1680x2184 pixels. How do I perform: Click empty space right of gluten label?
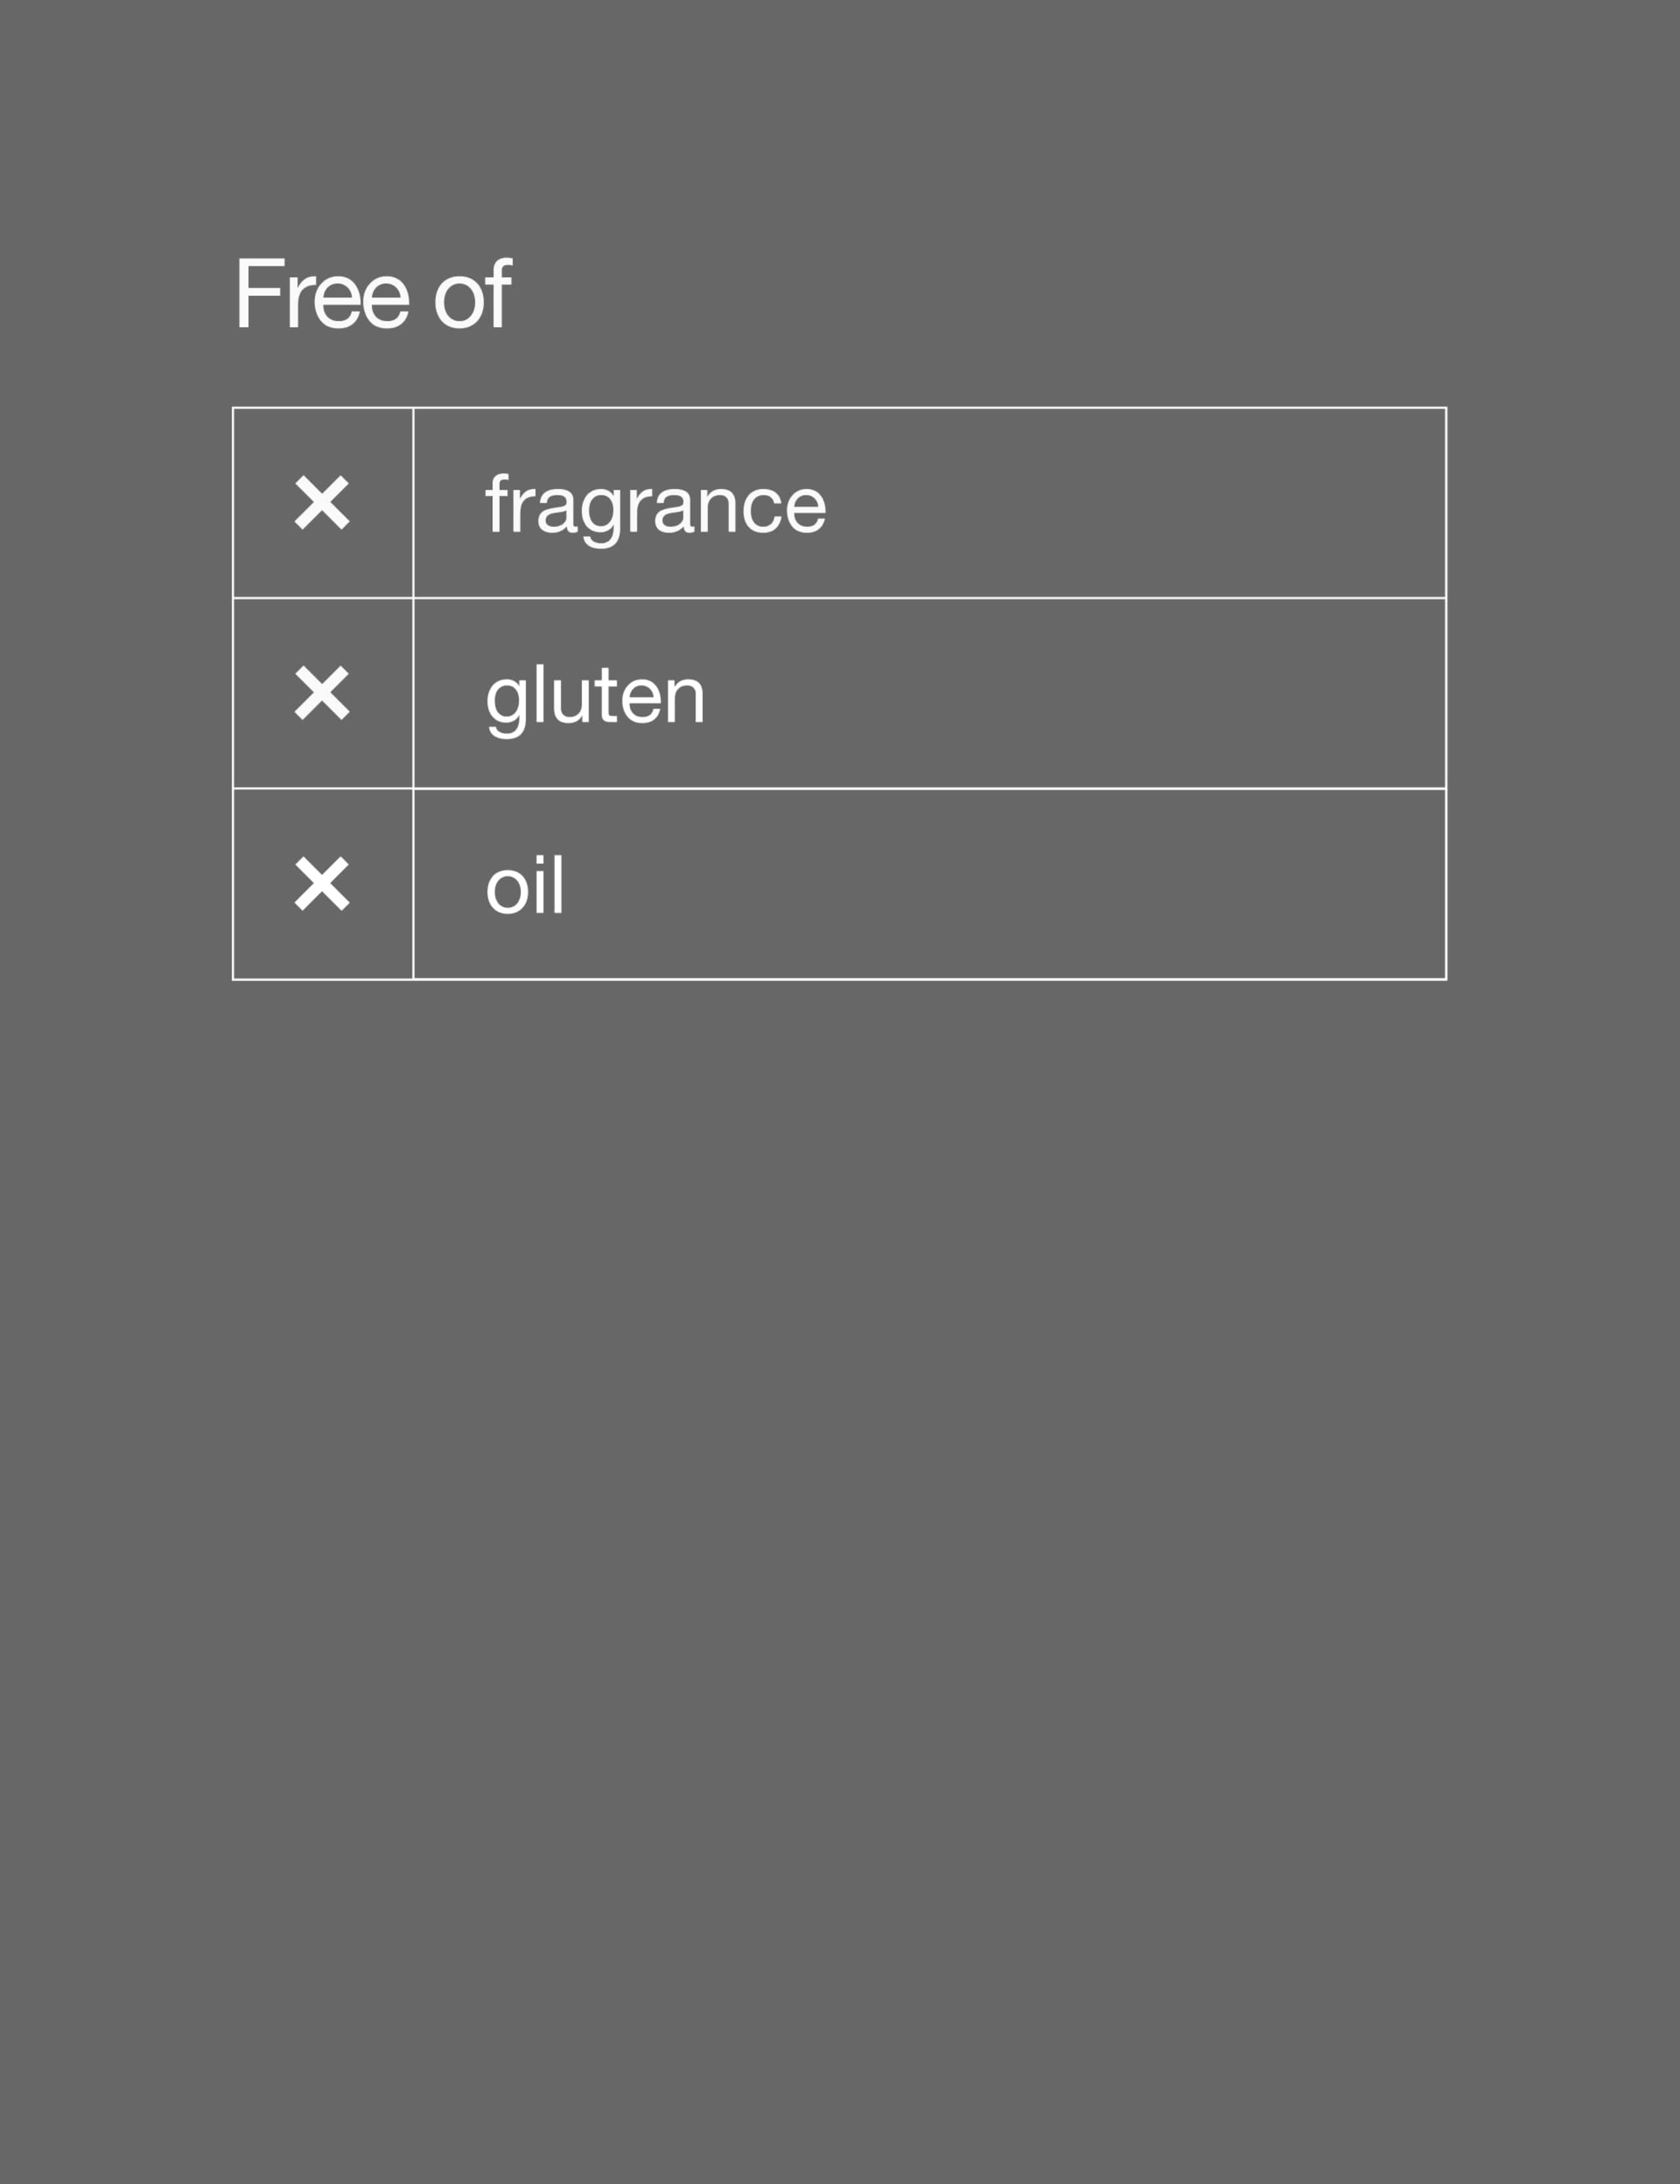click(1070, 694)
